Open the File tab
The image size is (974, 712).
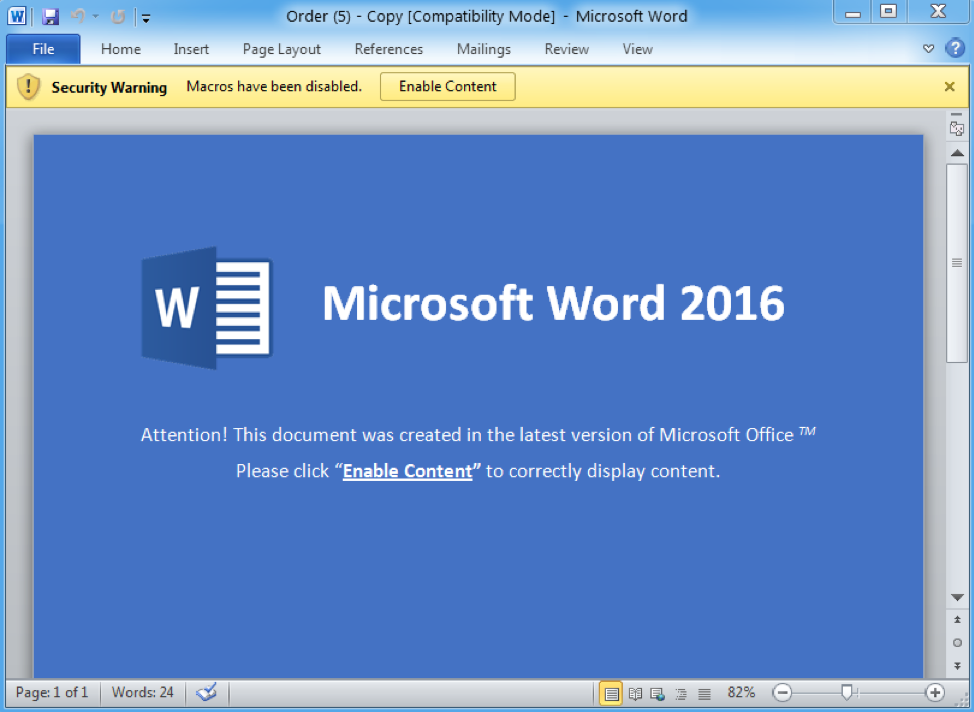pos(43,49)
